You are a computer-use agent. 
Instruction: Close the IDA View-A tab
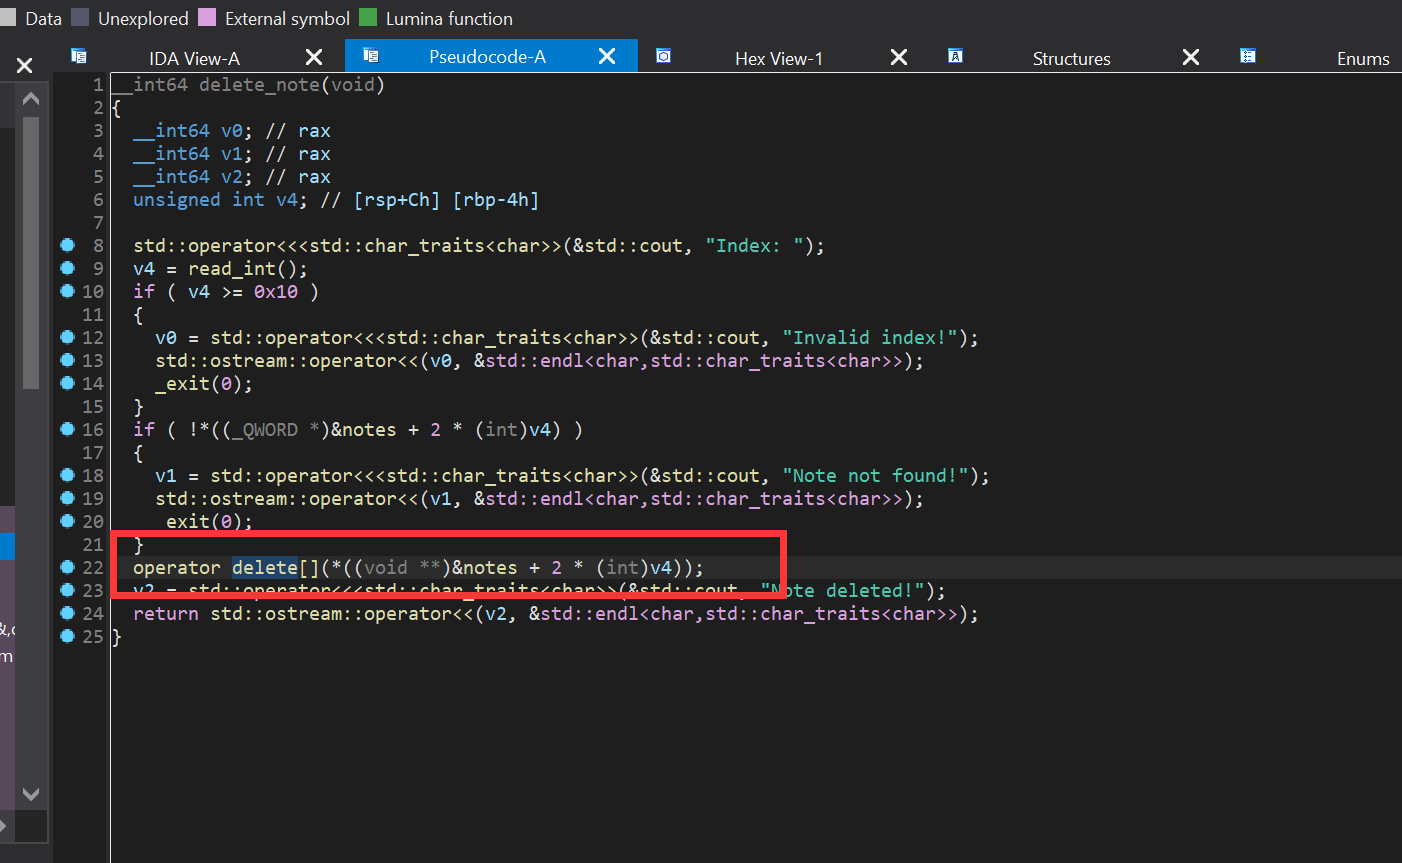pos(314,57)
